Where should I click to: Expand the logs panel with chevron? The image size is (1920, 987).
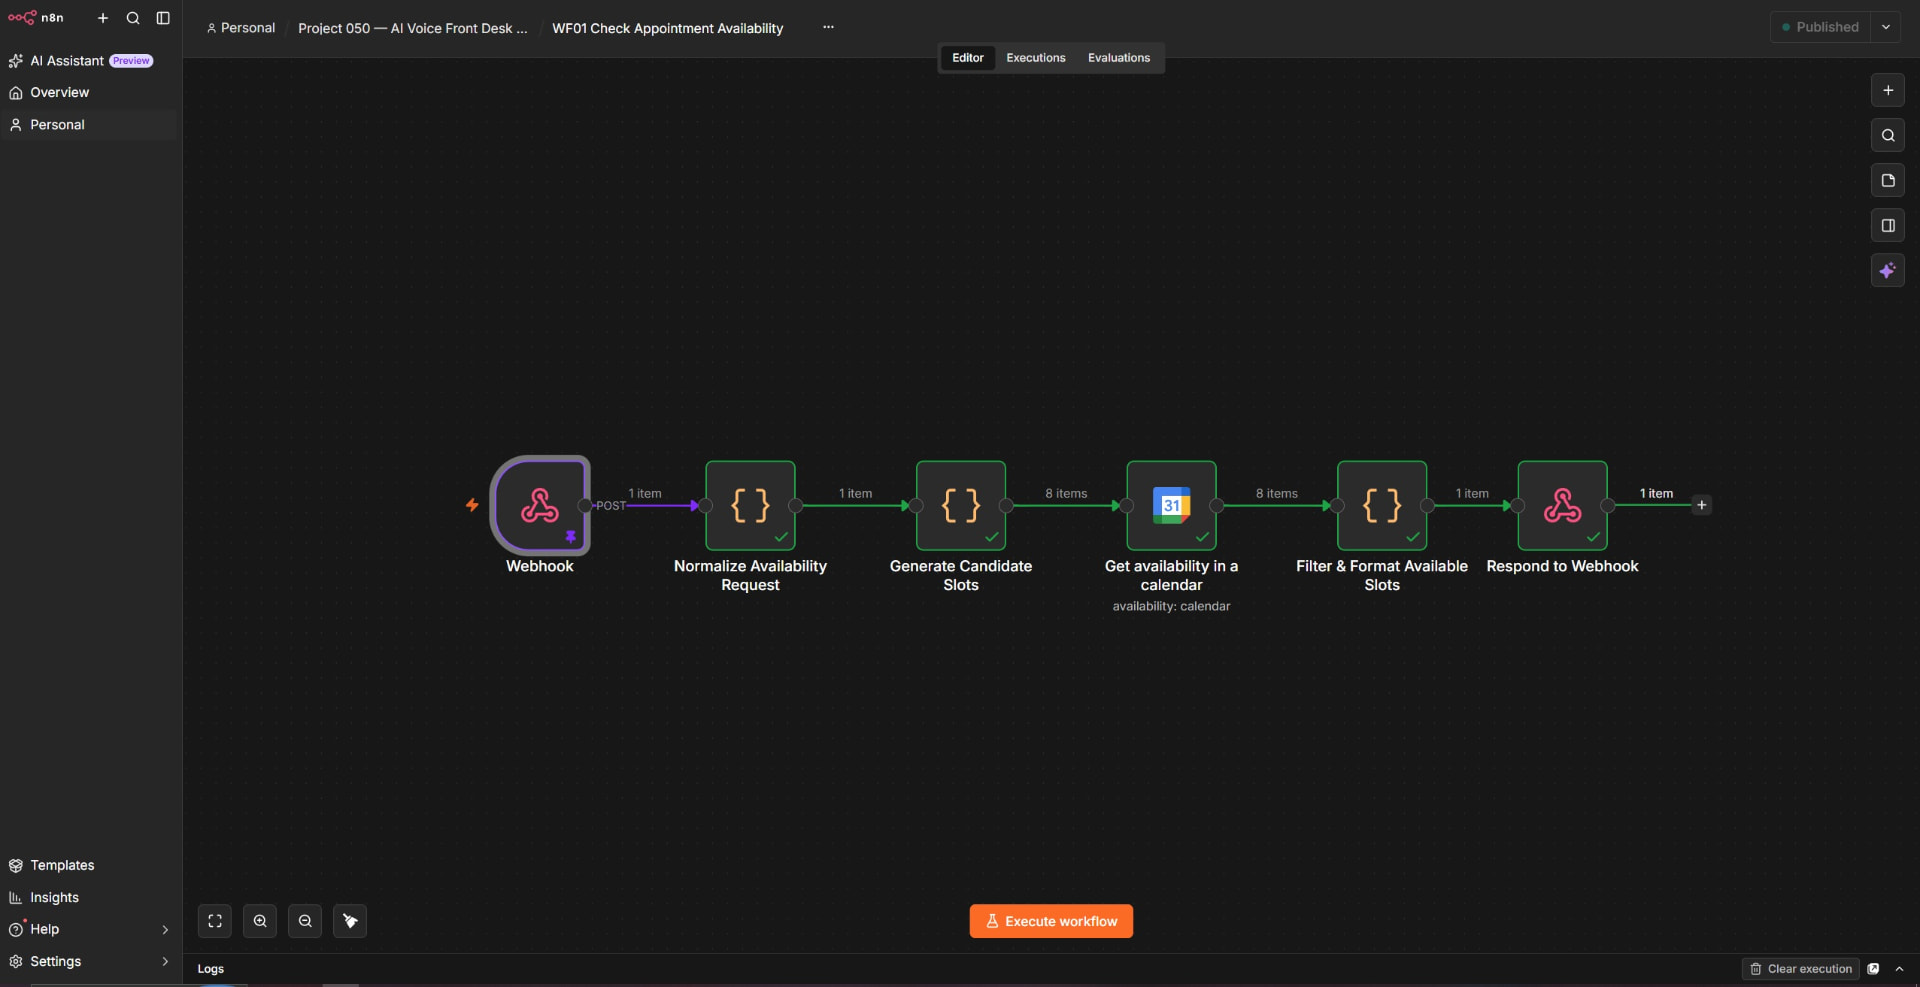(1899, 969)
